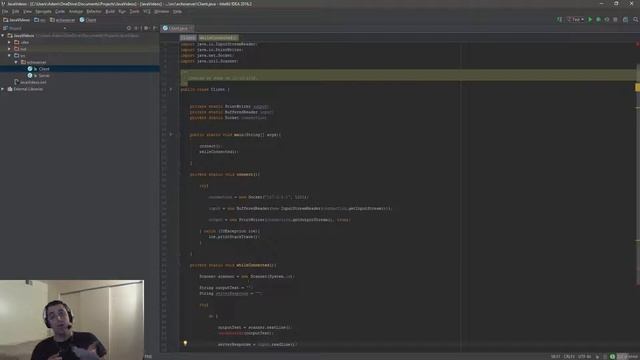The height and width of the screenshot is (360, 640).
Task: Click import java.util.Scanner line
Action: (x=209, y=61)
